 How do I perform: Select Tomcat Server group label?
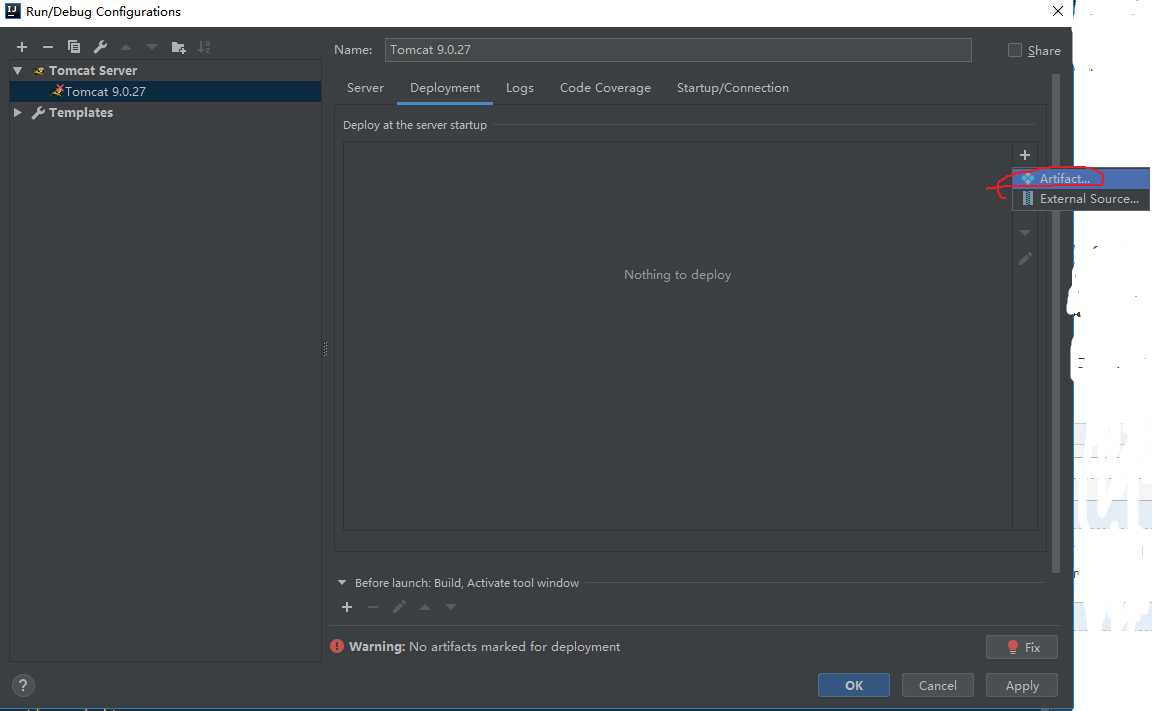pos(93,71)
